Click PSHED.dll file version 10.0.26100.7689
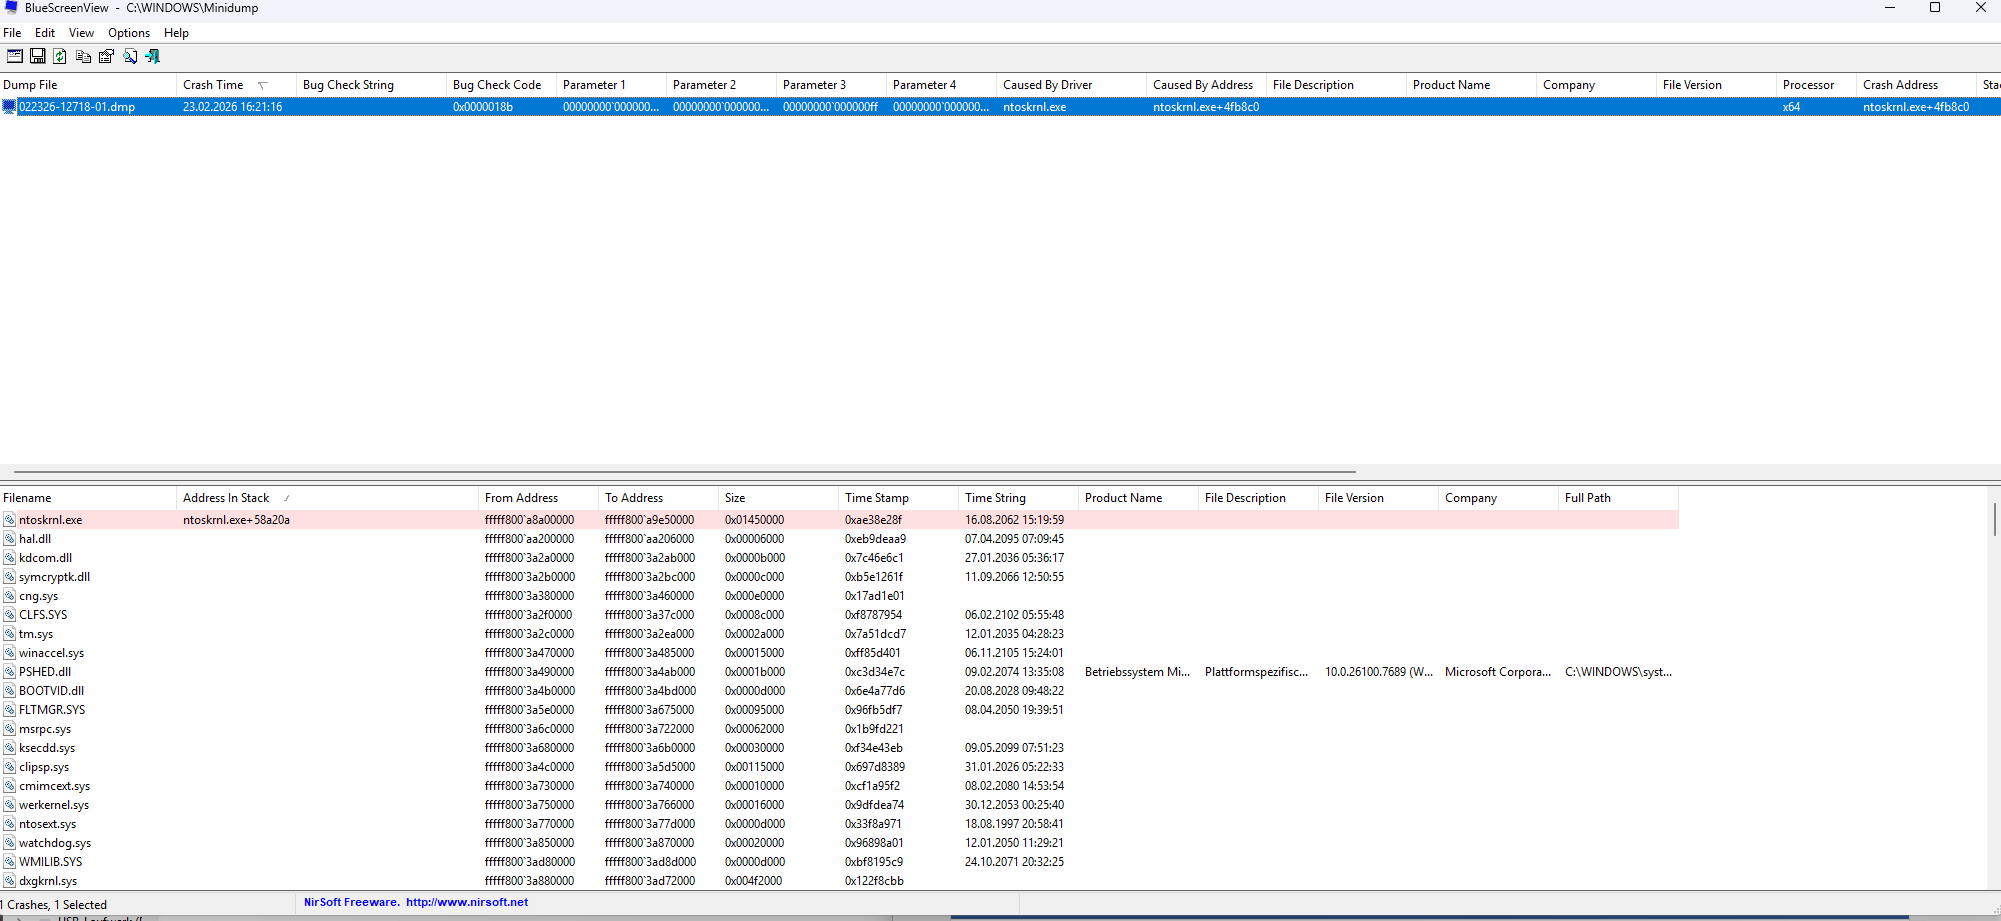The image size is (2001, 921). tap(1378, 672)
